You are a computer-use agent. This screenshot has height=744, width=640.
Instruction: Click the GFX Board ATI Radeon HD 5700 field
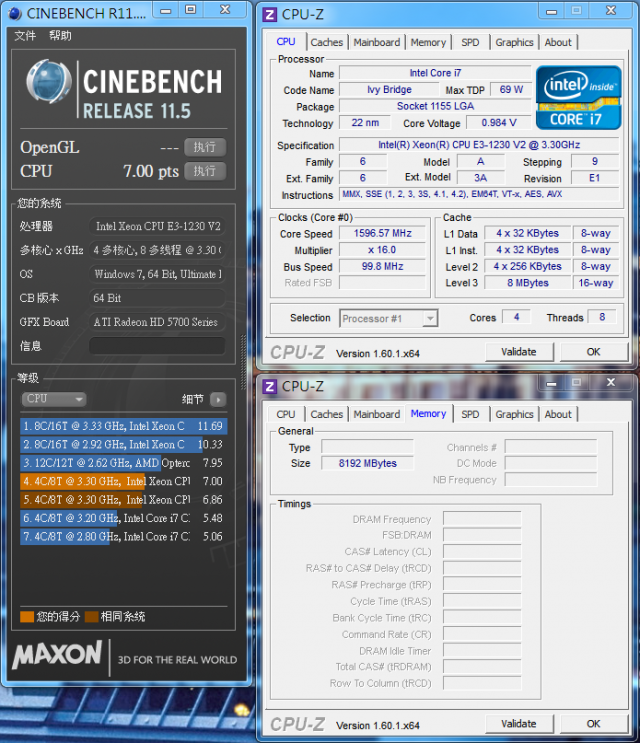[x=157, y=322]
